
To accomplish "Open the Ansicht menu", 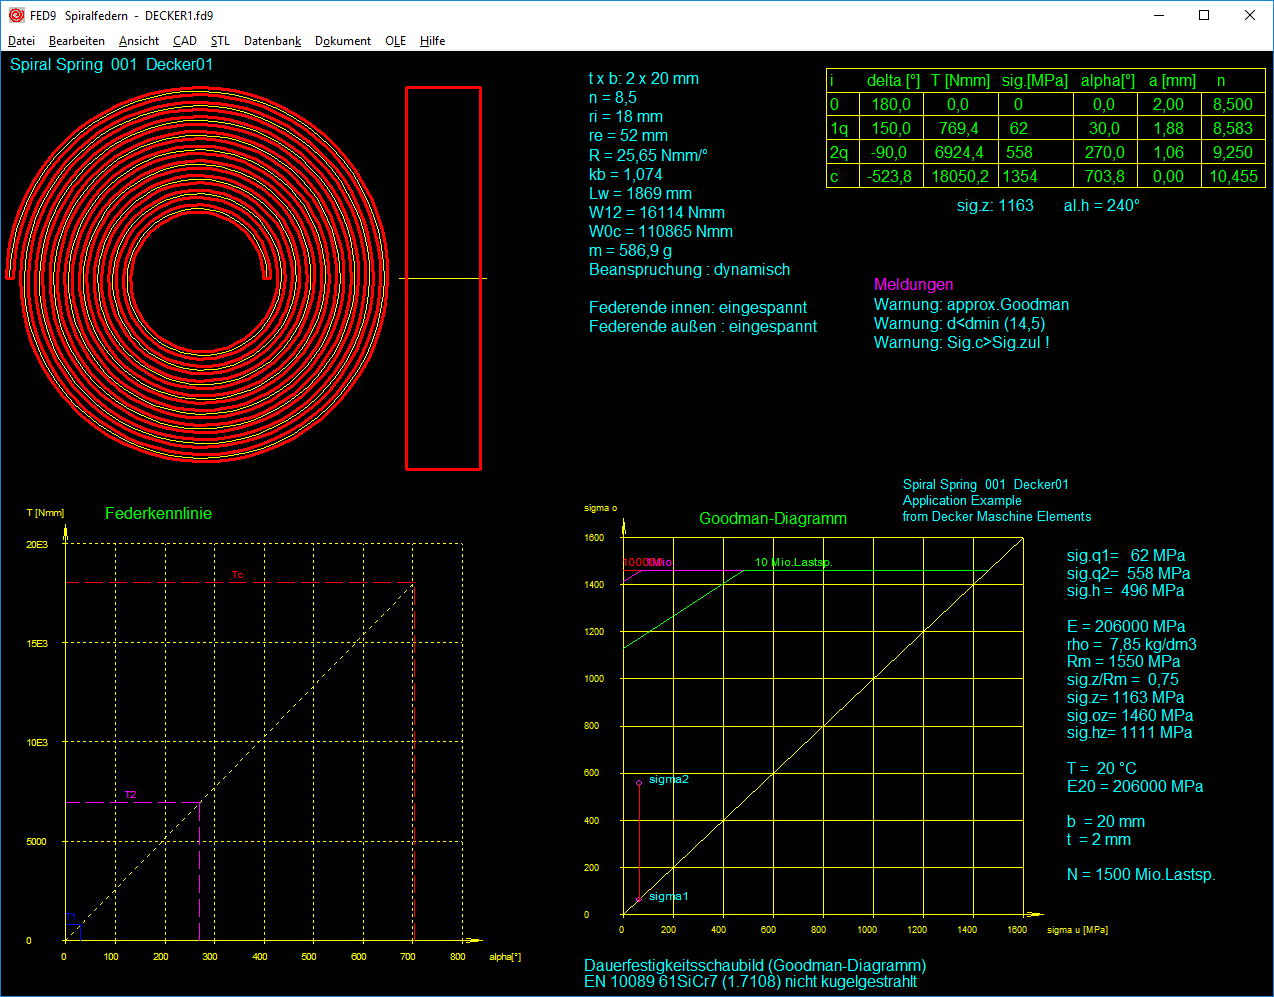I will pos(139,41).
